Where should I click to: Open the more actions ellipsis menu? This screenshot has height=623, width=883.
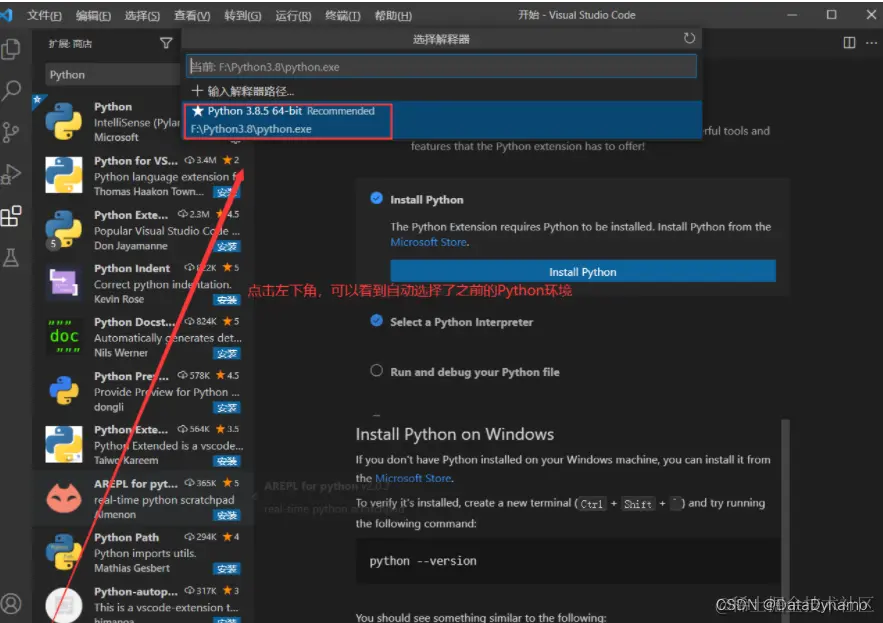tap(871, 43)
